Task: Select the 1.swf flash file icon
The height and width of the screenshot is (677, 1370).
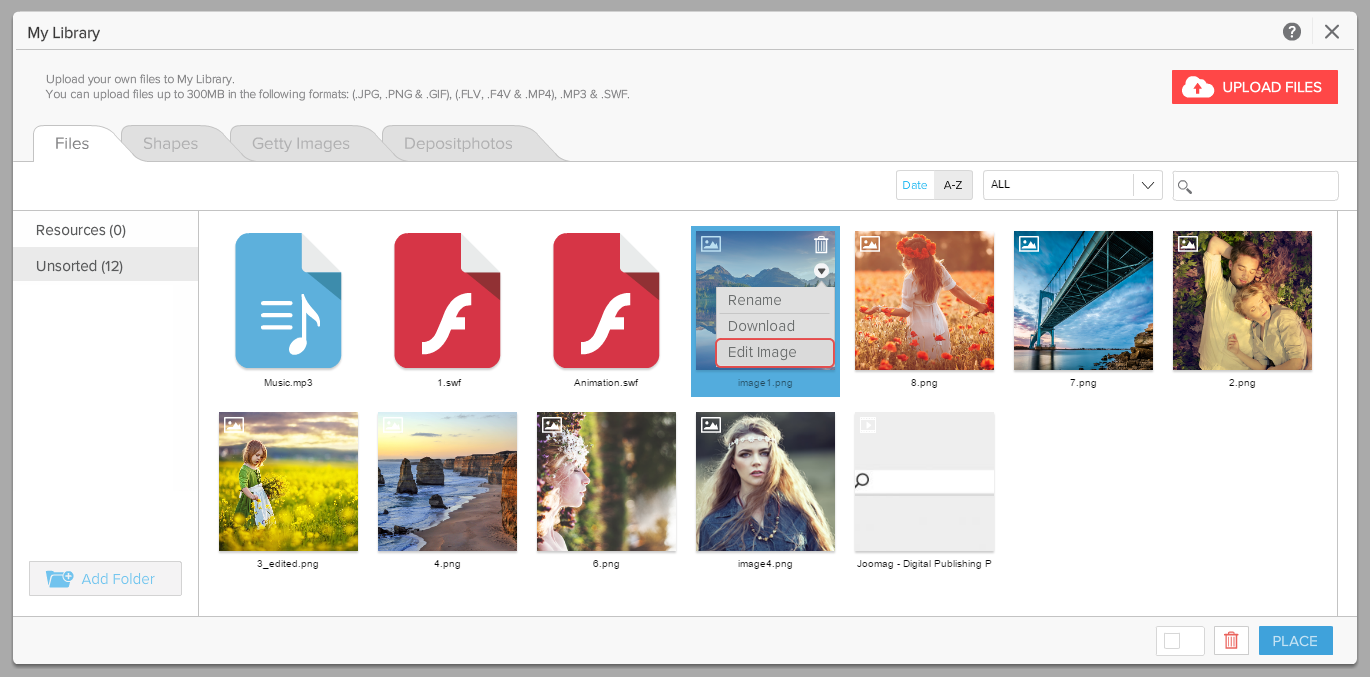Action: [x=447, y=300]
